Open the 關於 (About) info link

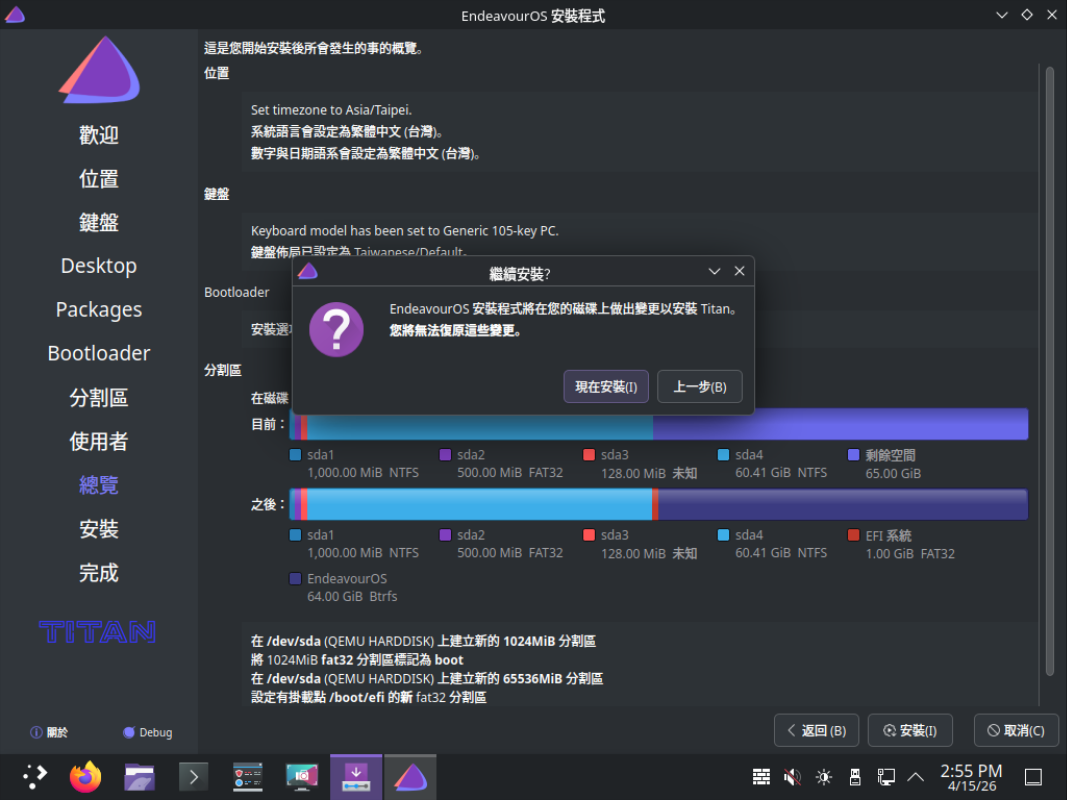49,732
